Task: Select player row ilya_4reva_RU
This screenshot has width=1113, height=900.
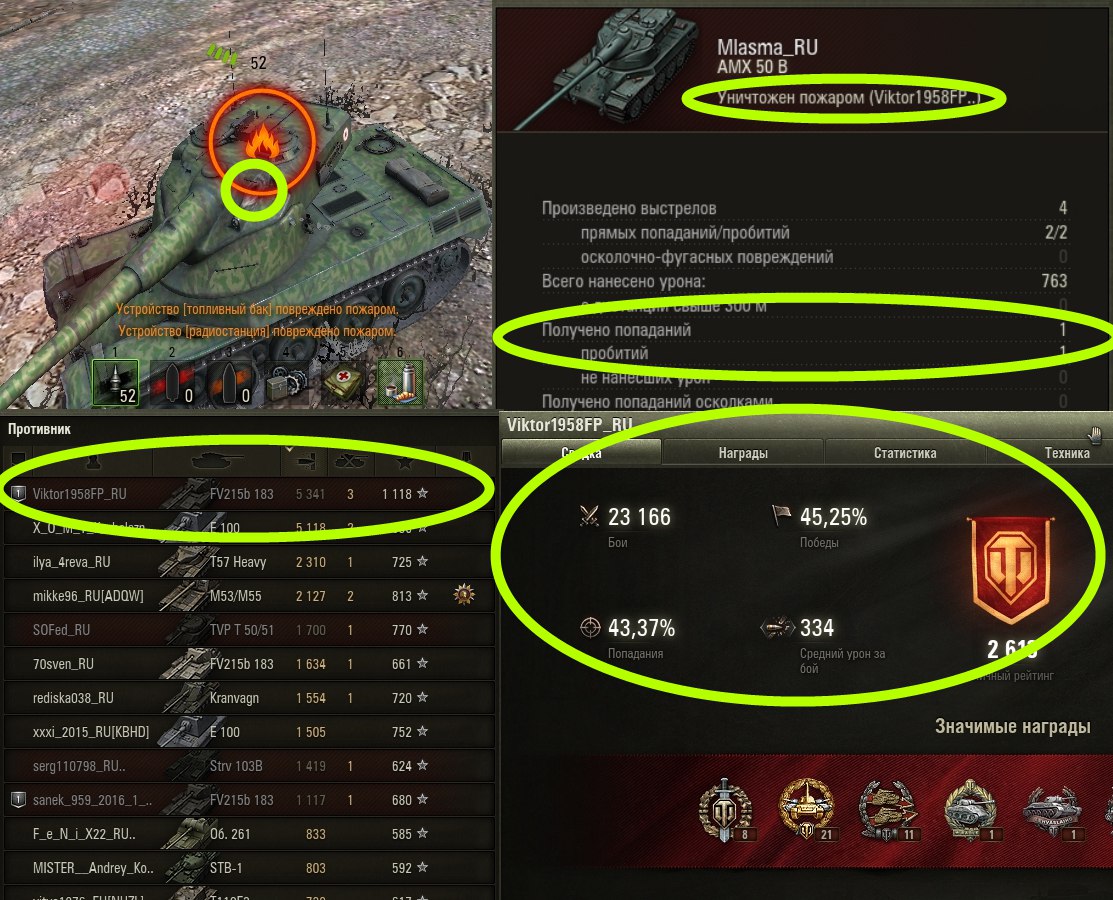Action: (x=249, y=562)
